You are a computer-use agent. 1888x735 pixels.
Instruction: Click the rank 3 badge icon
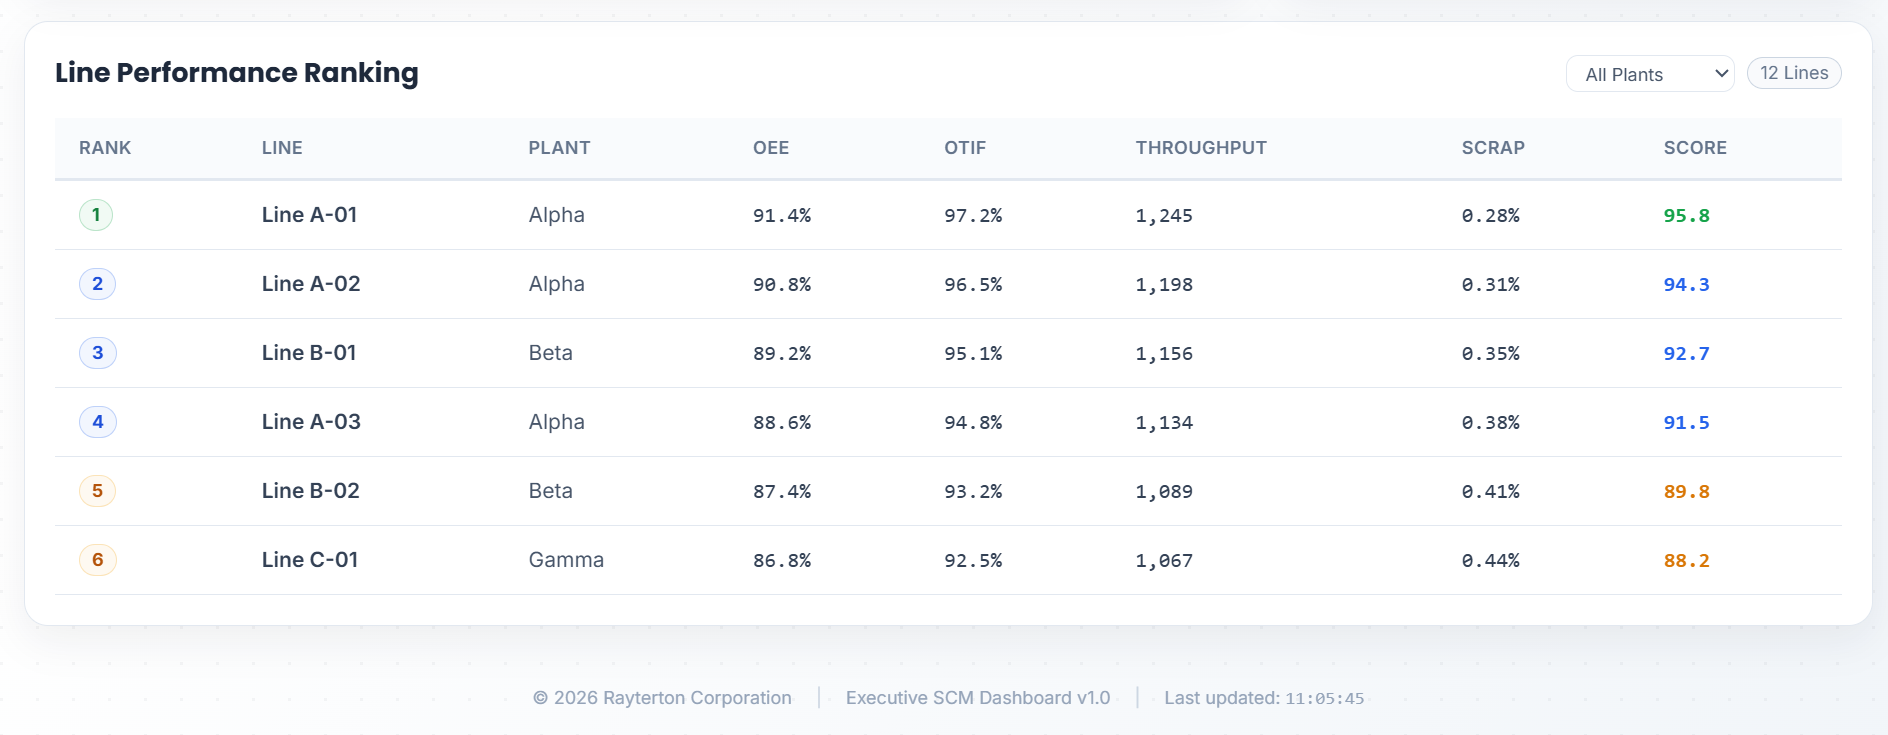pos(97,353)
